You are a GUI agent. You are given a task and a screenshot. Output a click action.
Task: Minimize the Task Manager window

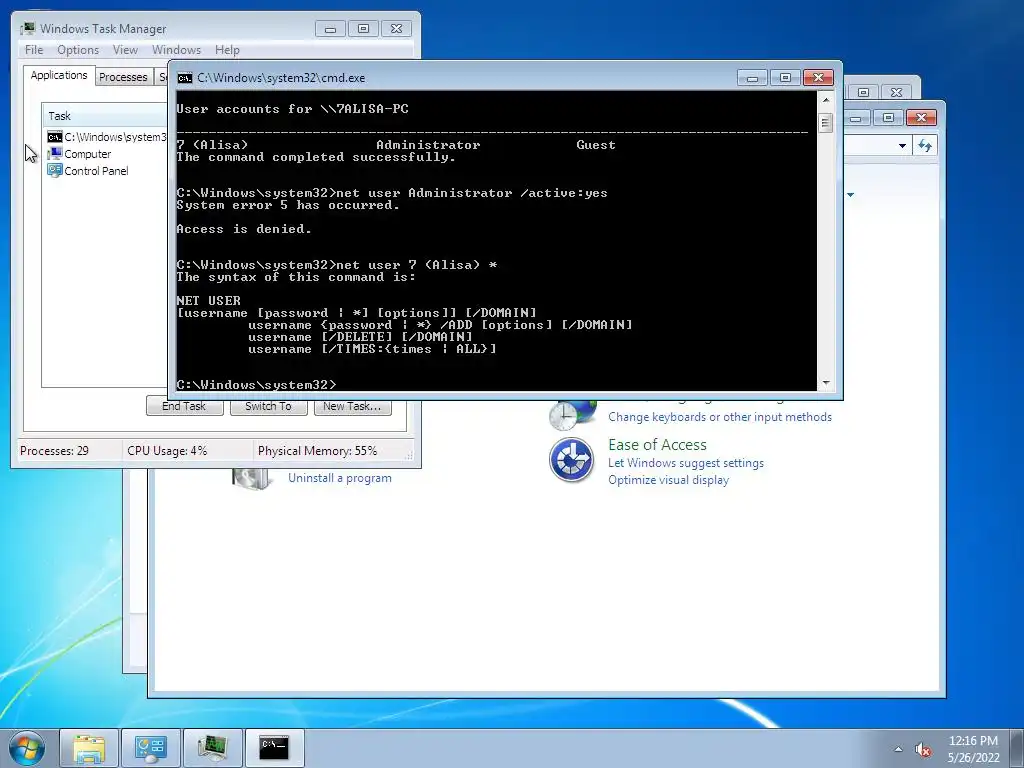(x=330, y=29)
